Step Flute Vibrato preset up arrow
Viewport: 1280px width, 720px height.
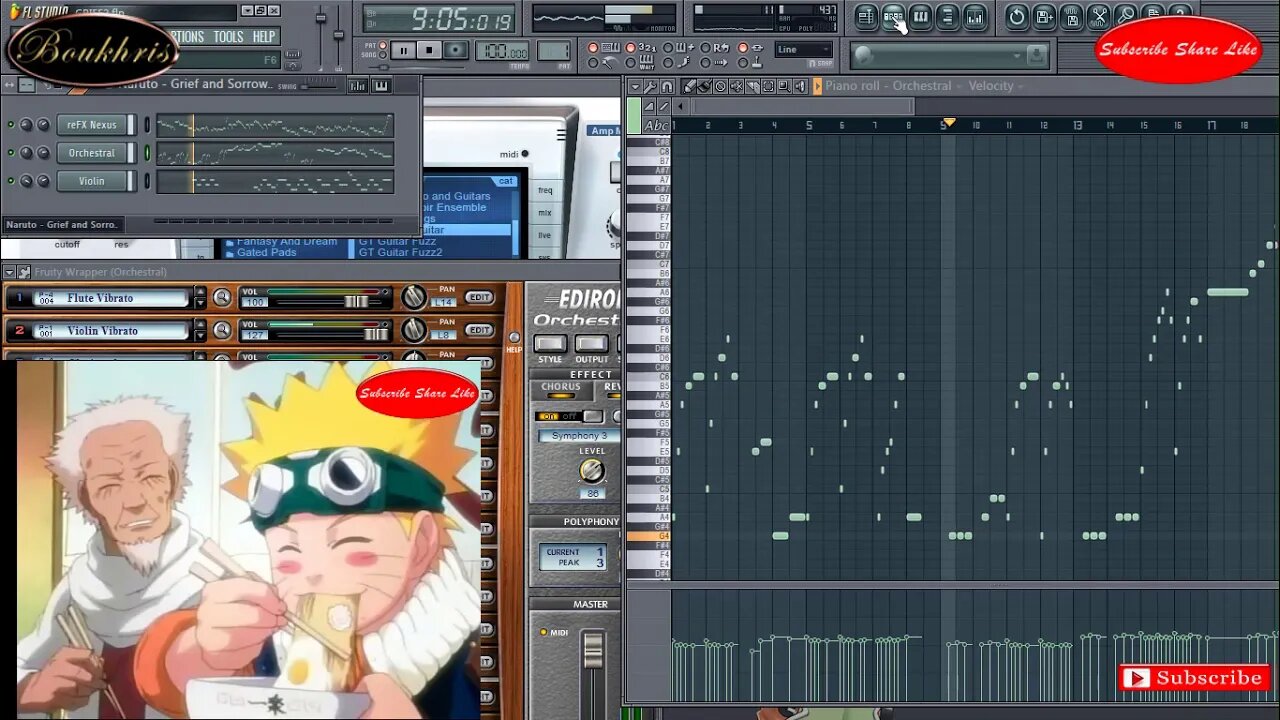click(x=200, y=293)
